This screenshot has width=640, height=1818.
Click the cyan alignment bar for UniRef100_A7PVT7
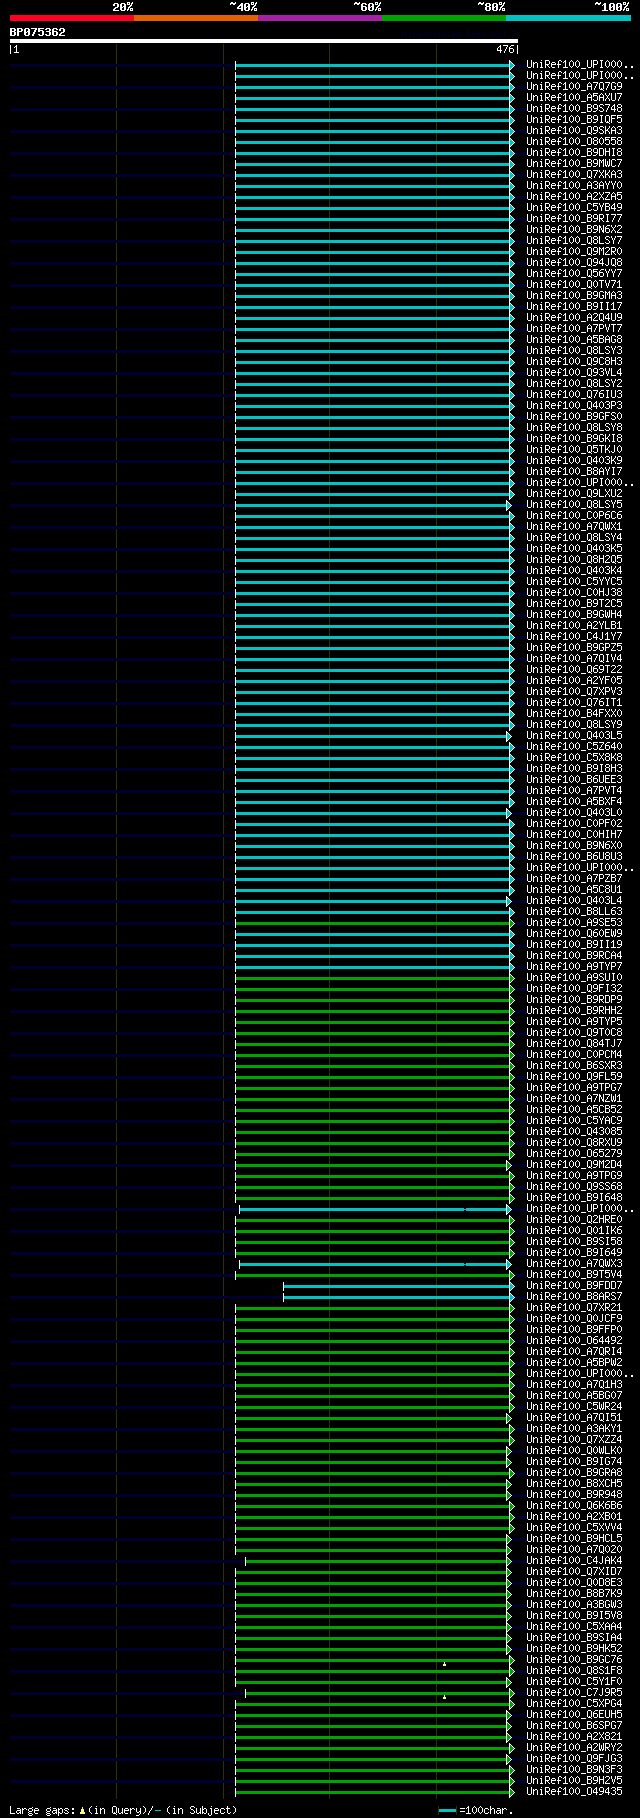click(373, 329)
